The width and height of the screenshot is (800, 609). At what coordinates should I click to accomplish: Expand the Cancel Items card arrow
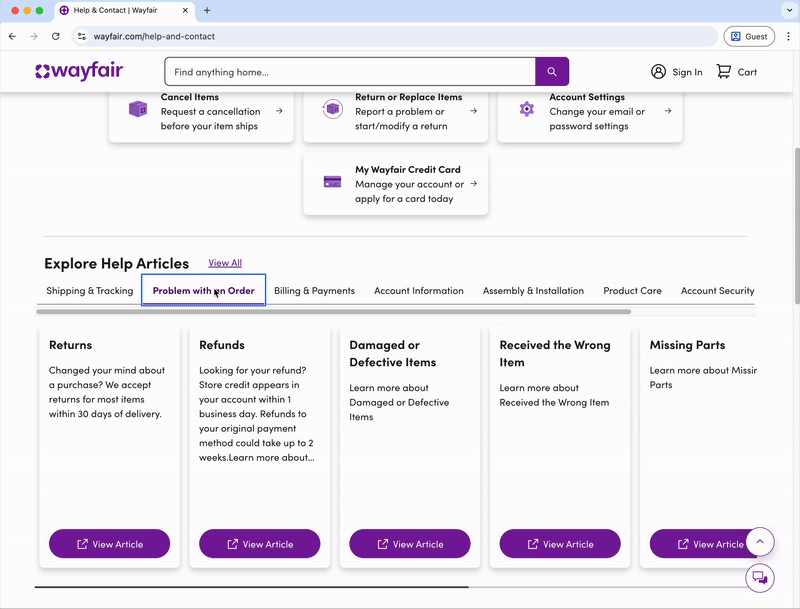[279, 111]
